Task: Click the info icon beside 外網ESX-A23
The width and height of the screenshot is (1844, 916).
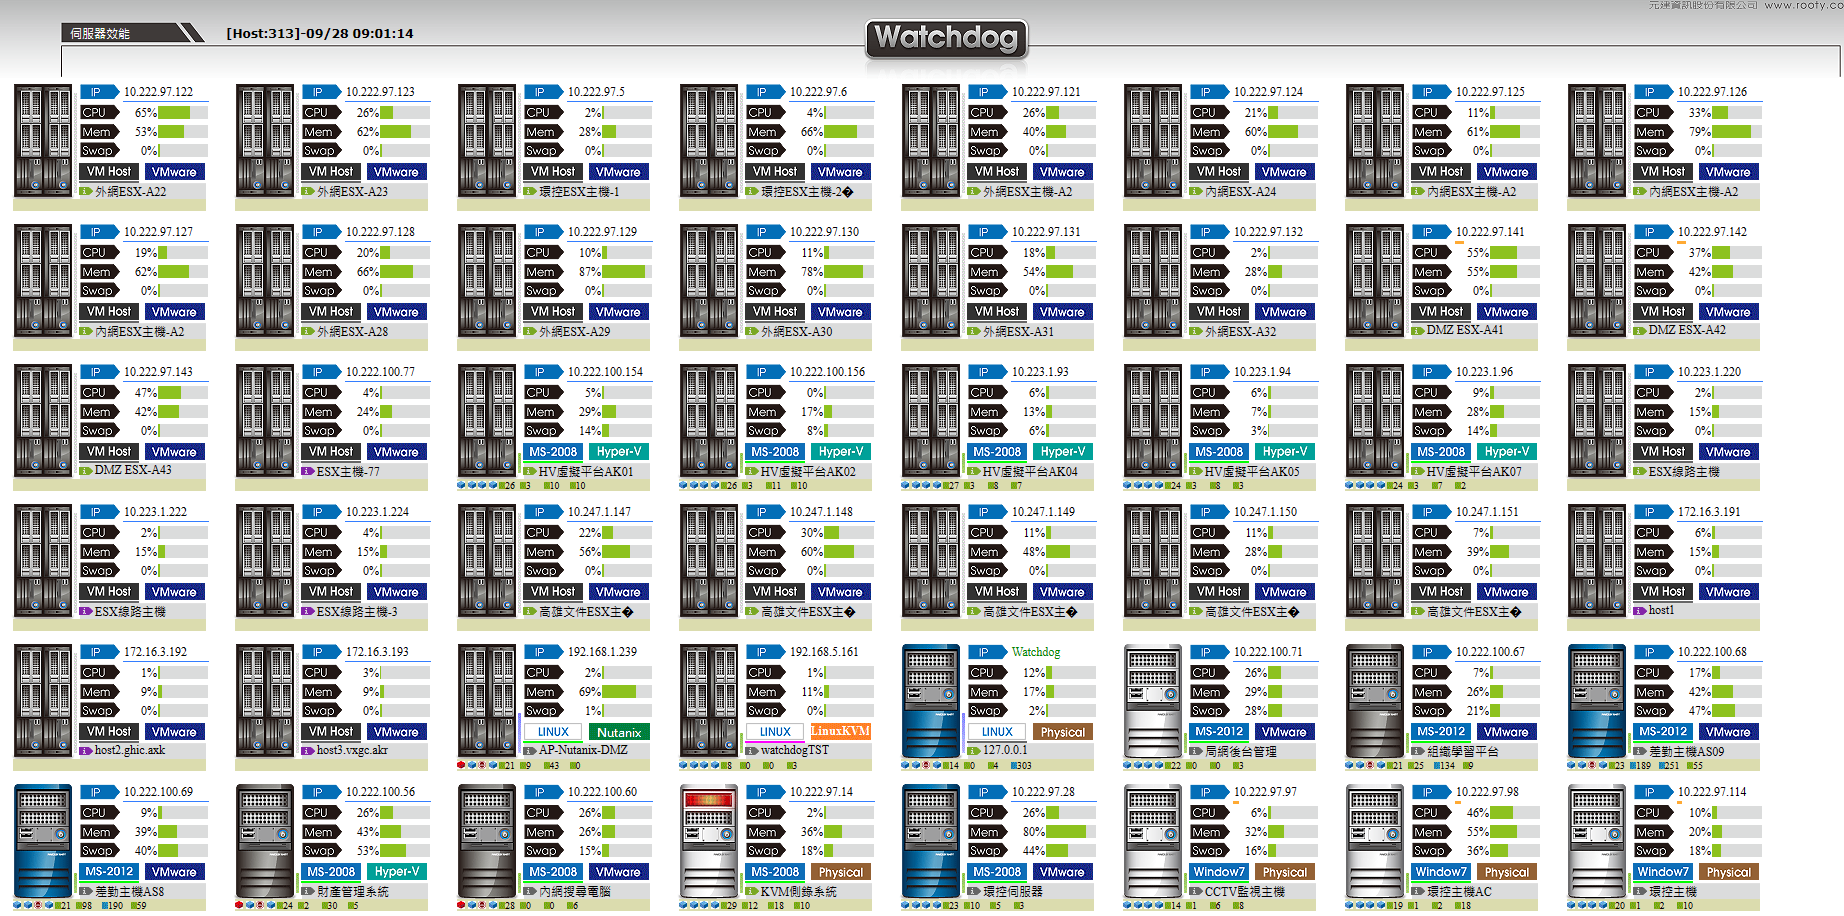Action: coord(308,191)
